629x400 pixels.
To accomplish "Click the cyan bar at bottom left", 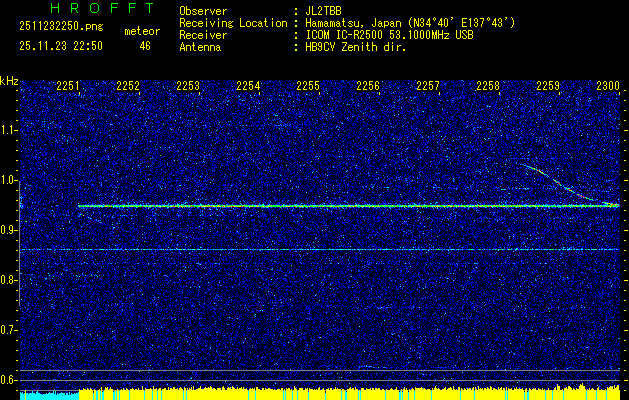I will [48, 395].
